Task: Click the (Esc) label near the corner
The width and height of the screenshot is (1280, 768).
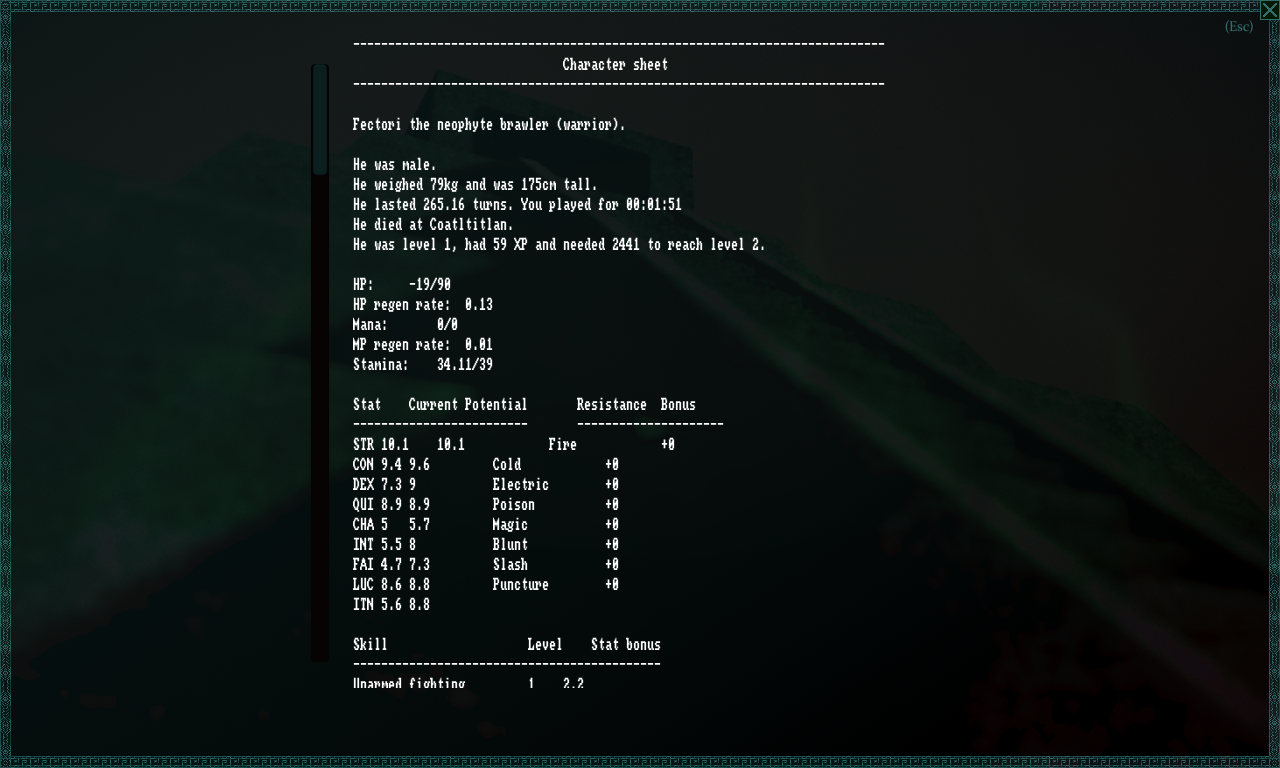Action: click(1238, 26)
